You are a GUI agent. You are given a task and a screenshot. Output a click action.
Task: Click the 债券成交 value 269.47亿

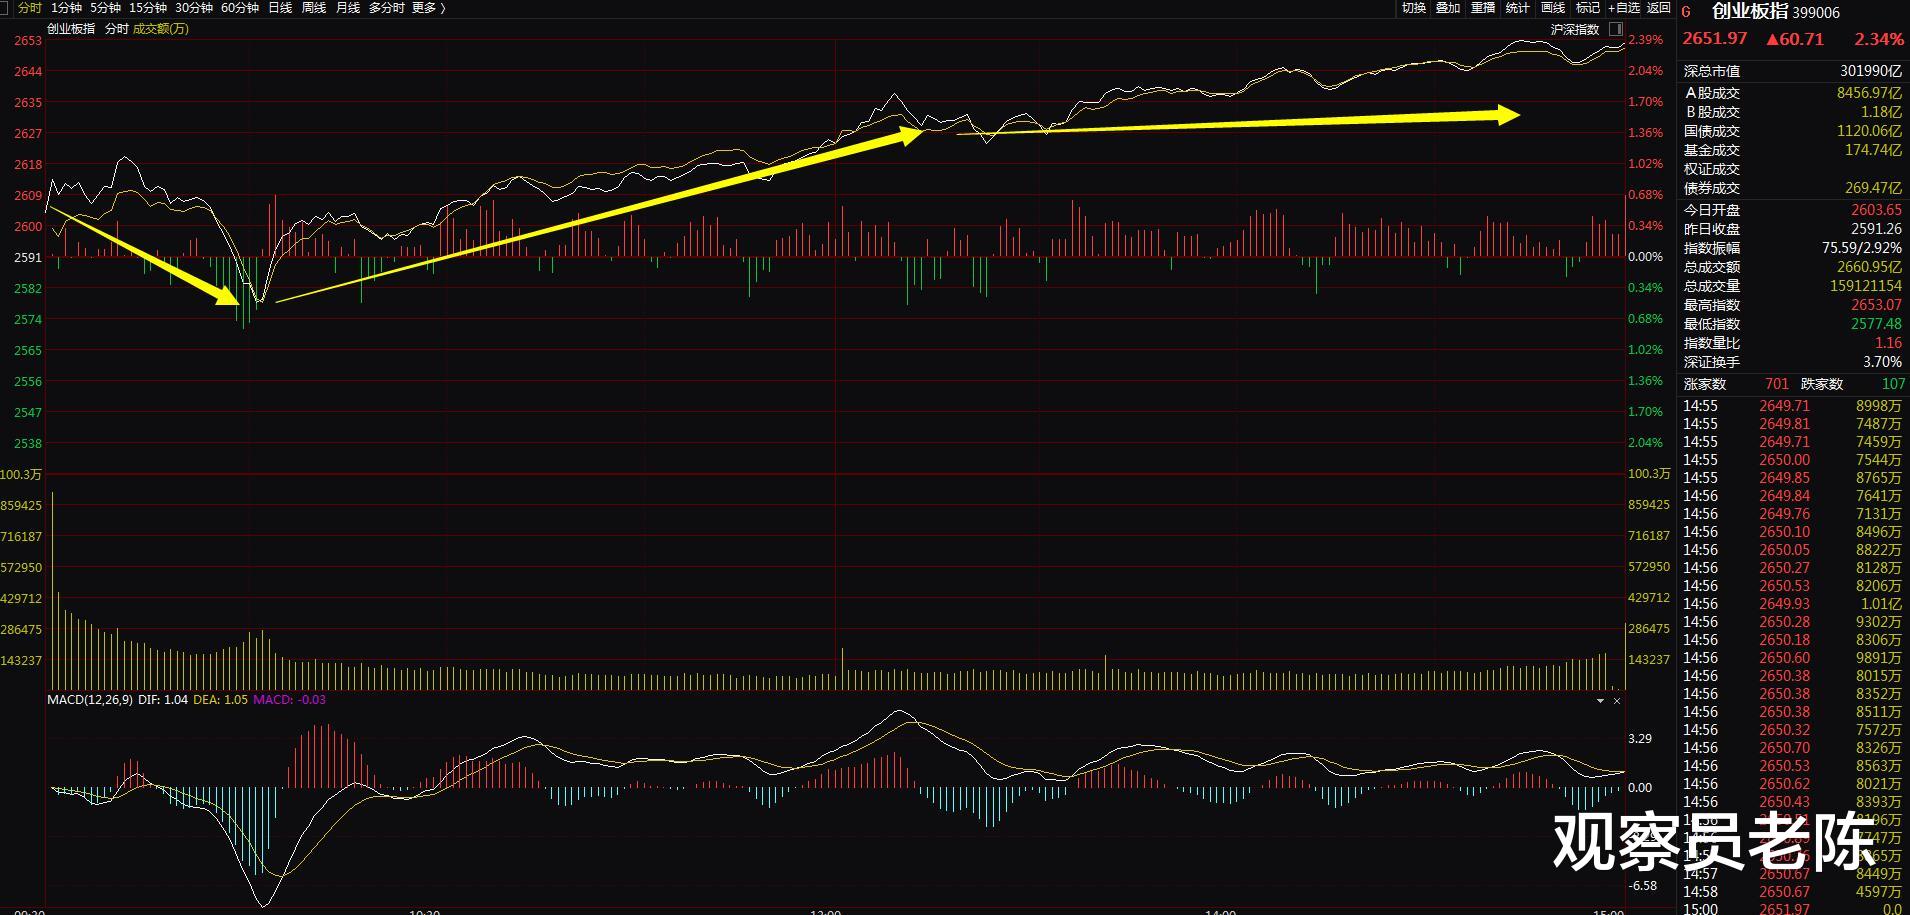coord(1873,188)
